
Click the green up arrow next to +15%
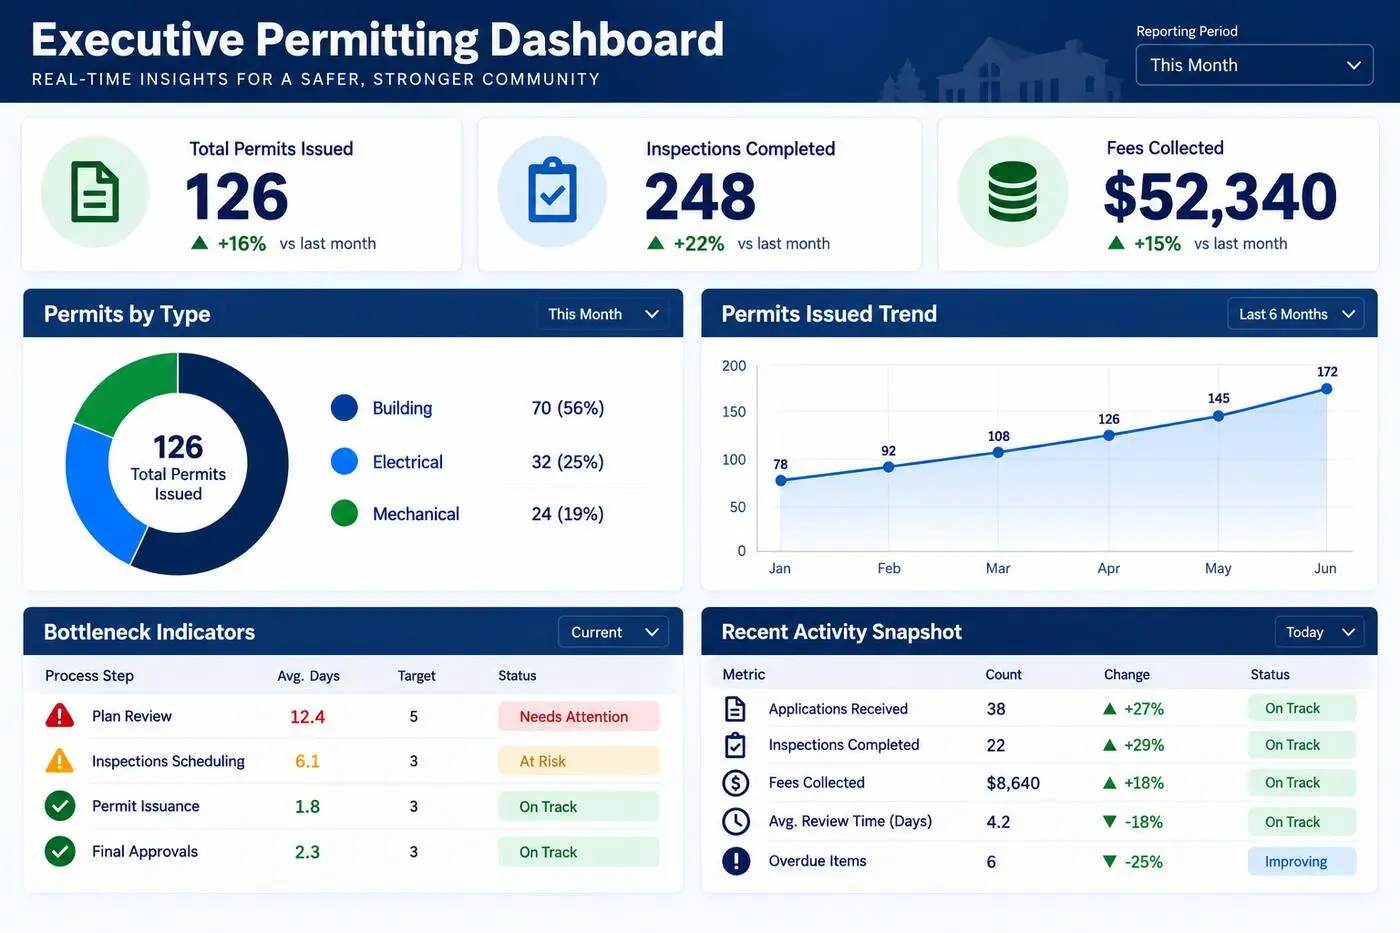[x=1116, y=243]
